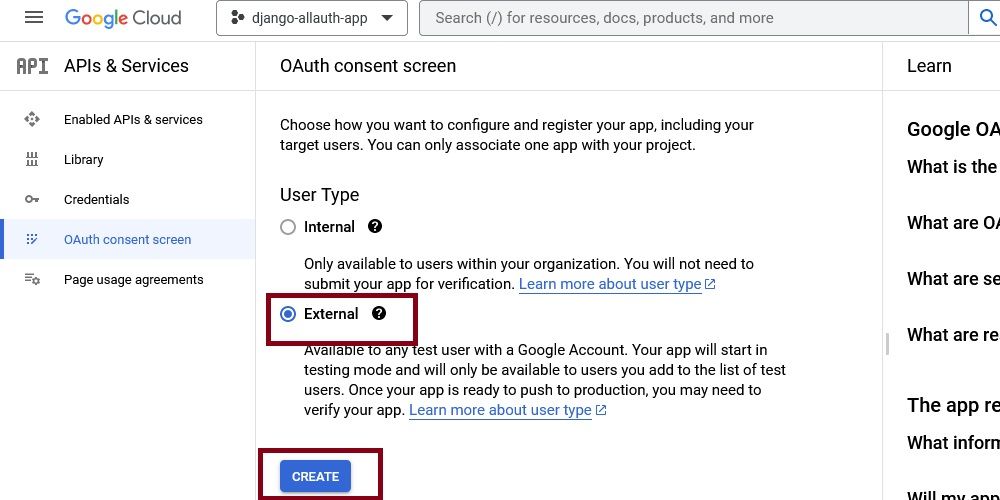Click the Page usage agreements icon

[x=32, y=279]
